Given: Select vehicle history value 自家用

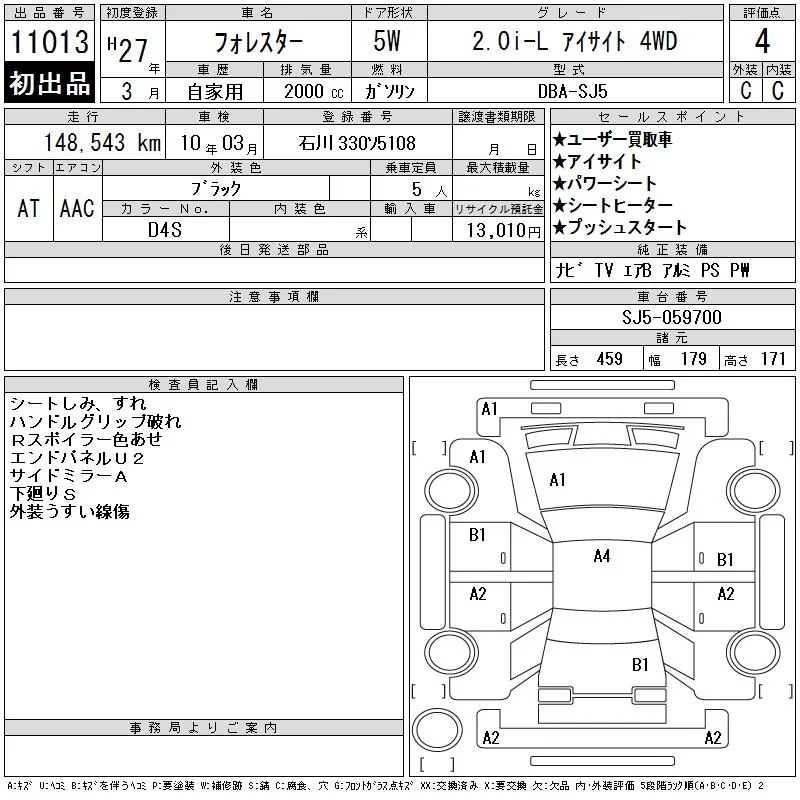Looking at the screenshot, I should coord(215,92).
